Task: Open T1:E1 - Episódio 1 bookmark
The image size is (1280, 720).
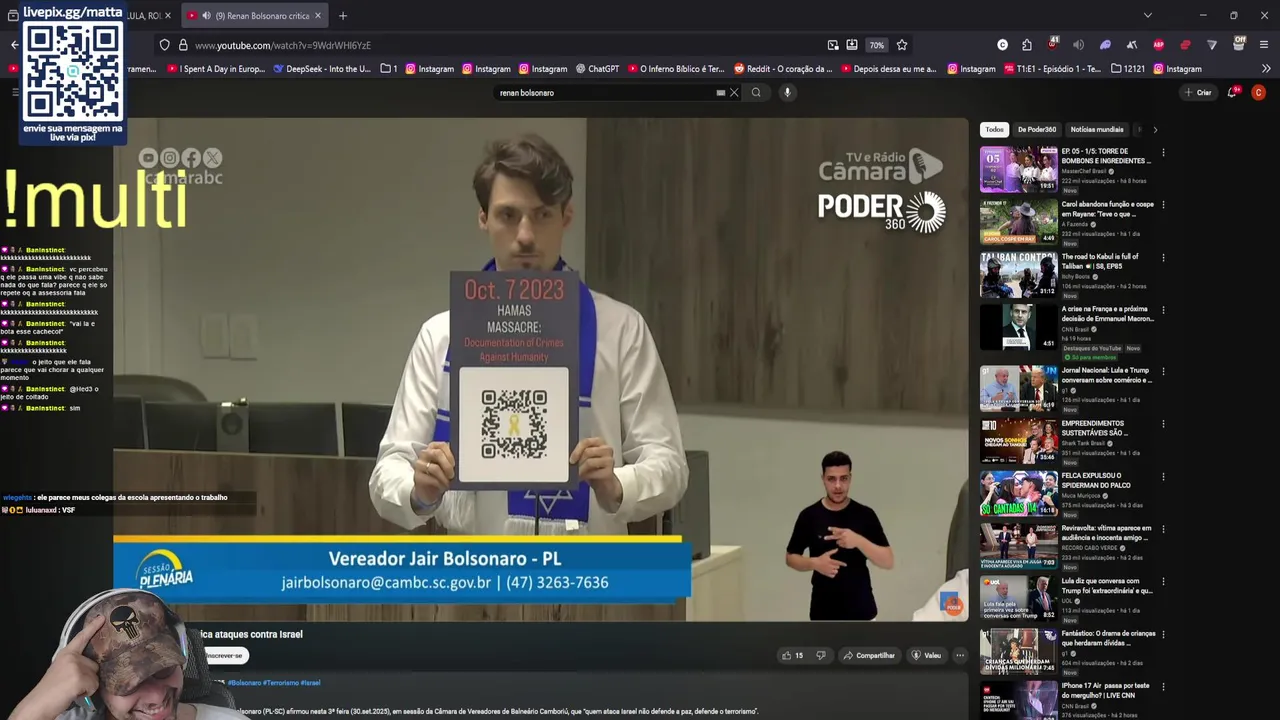Action: [x=1052, y=69]
